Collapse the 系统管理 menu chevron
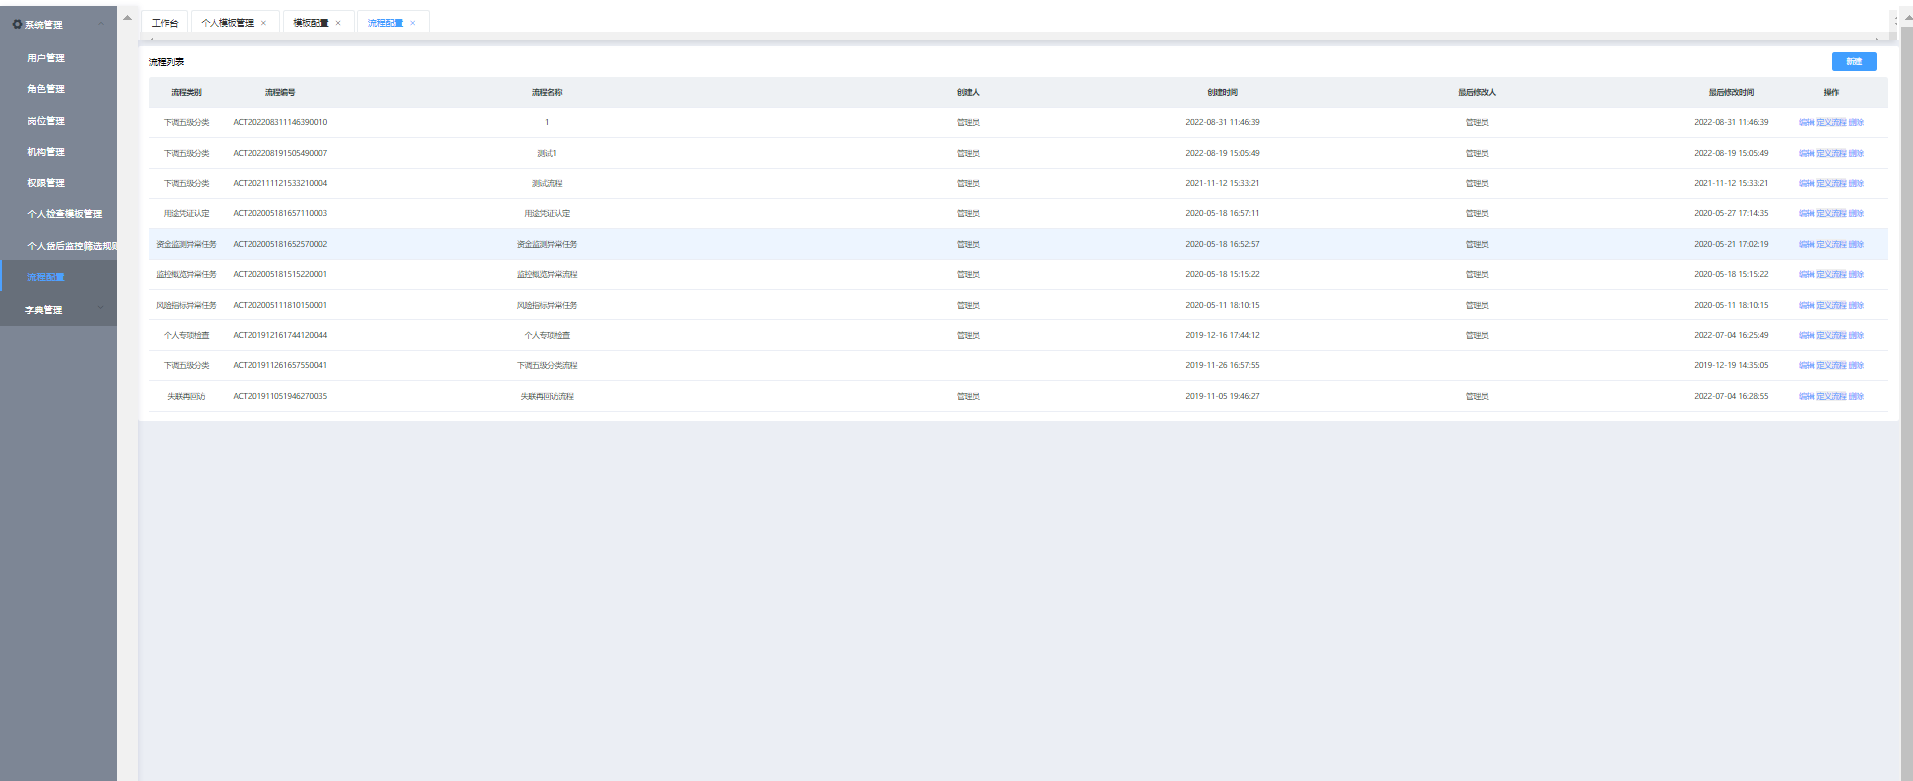The height and width of the screenshot is (781, 1913). point(100,24)
